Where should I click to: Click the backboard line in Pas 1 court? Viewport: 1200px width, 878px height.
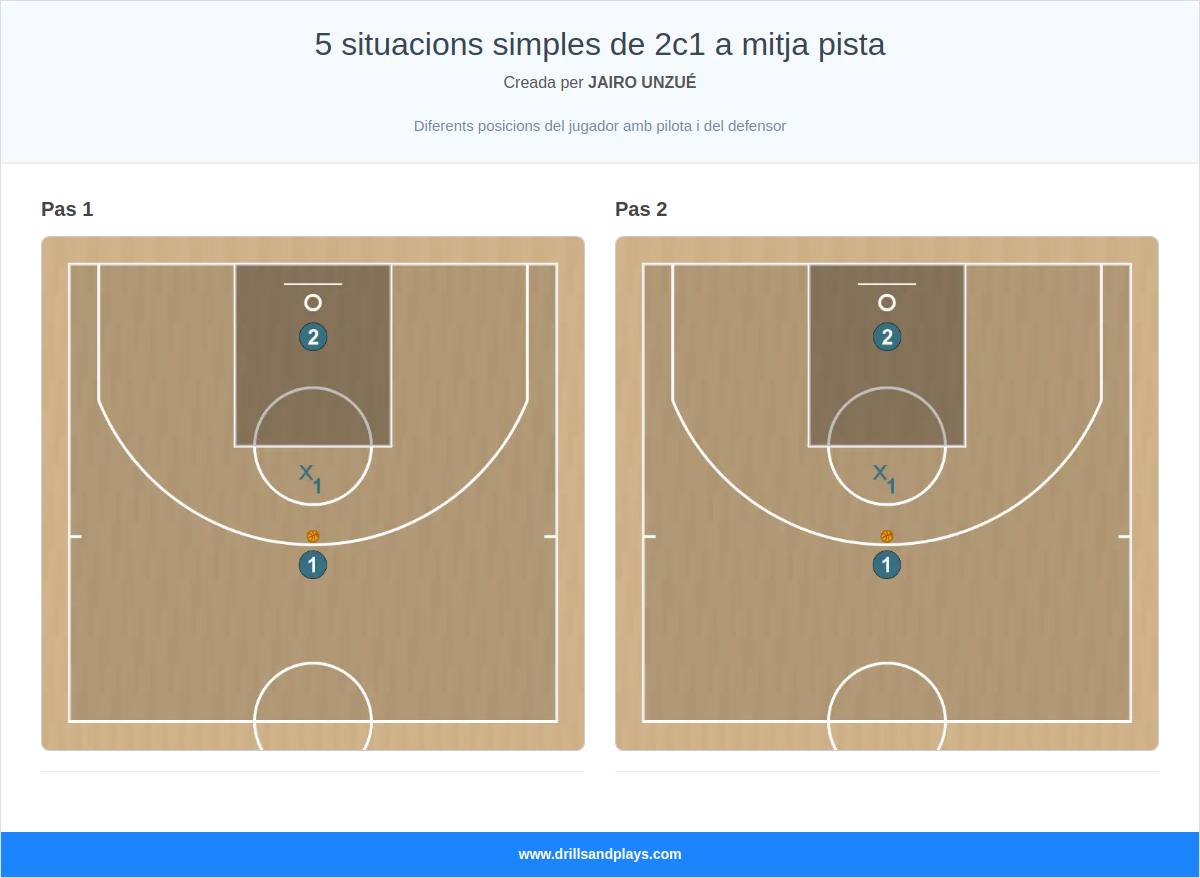click(313, 284)
